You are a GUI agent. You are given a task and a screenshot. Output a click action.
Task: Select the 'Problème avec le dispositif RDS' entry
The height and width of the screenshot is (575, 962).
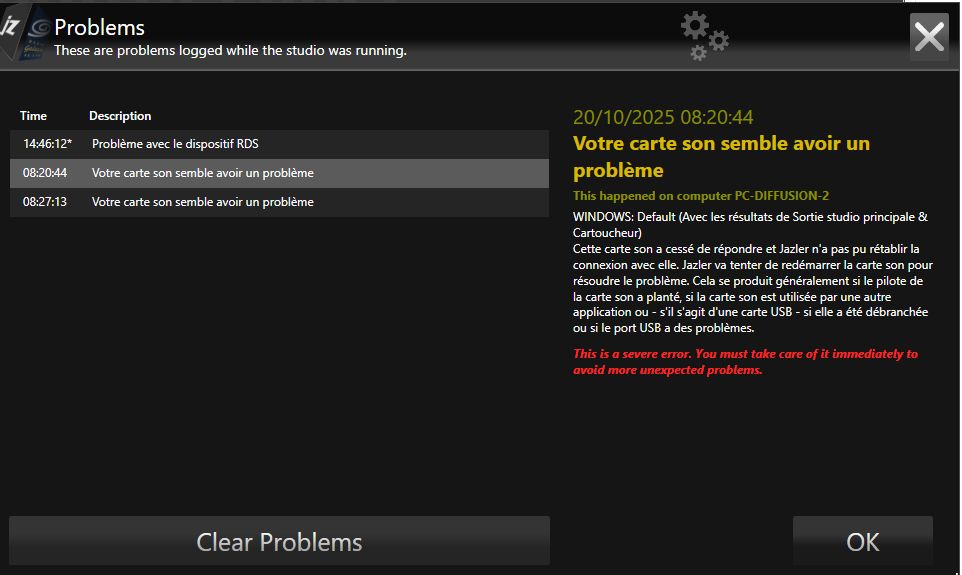[175, 144]
